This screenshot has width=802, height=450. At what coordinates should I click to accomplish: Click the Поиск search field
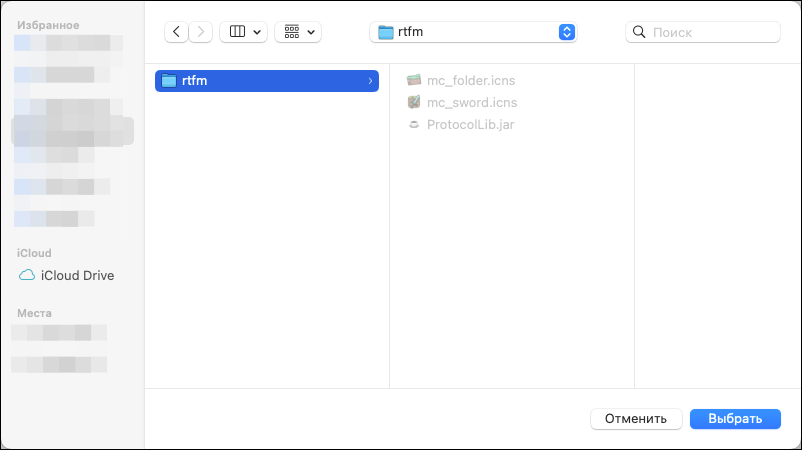coord(703,32)
